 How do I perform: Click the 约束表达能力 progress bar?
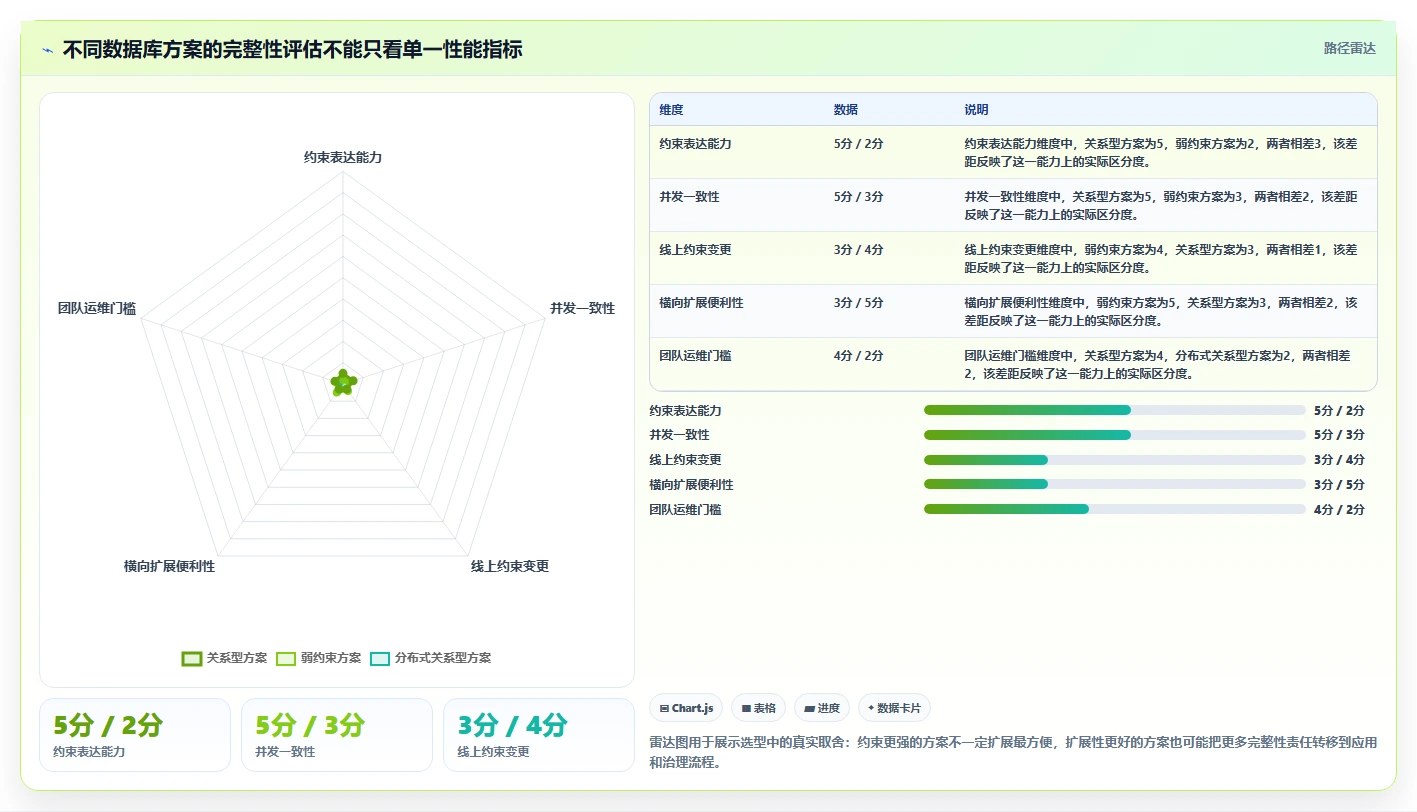pos(1115,410)
